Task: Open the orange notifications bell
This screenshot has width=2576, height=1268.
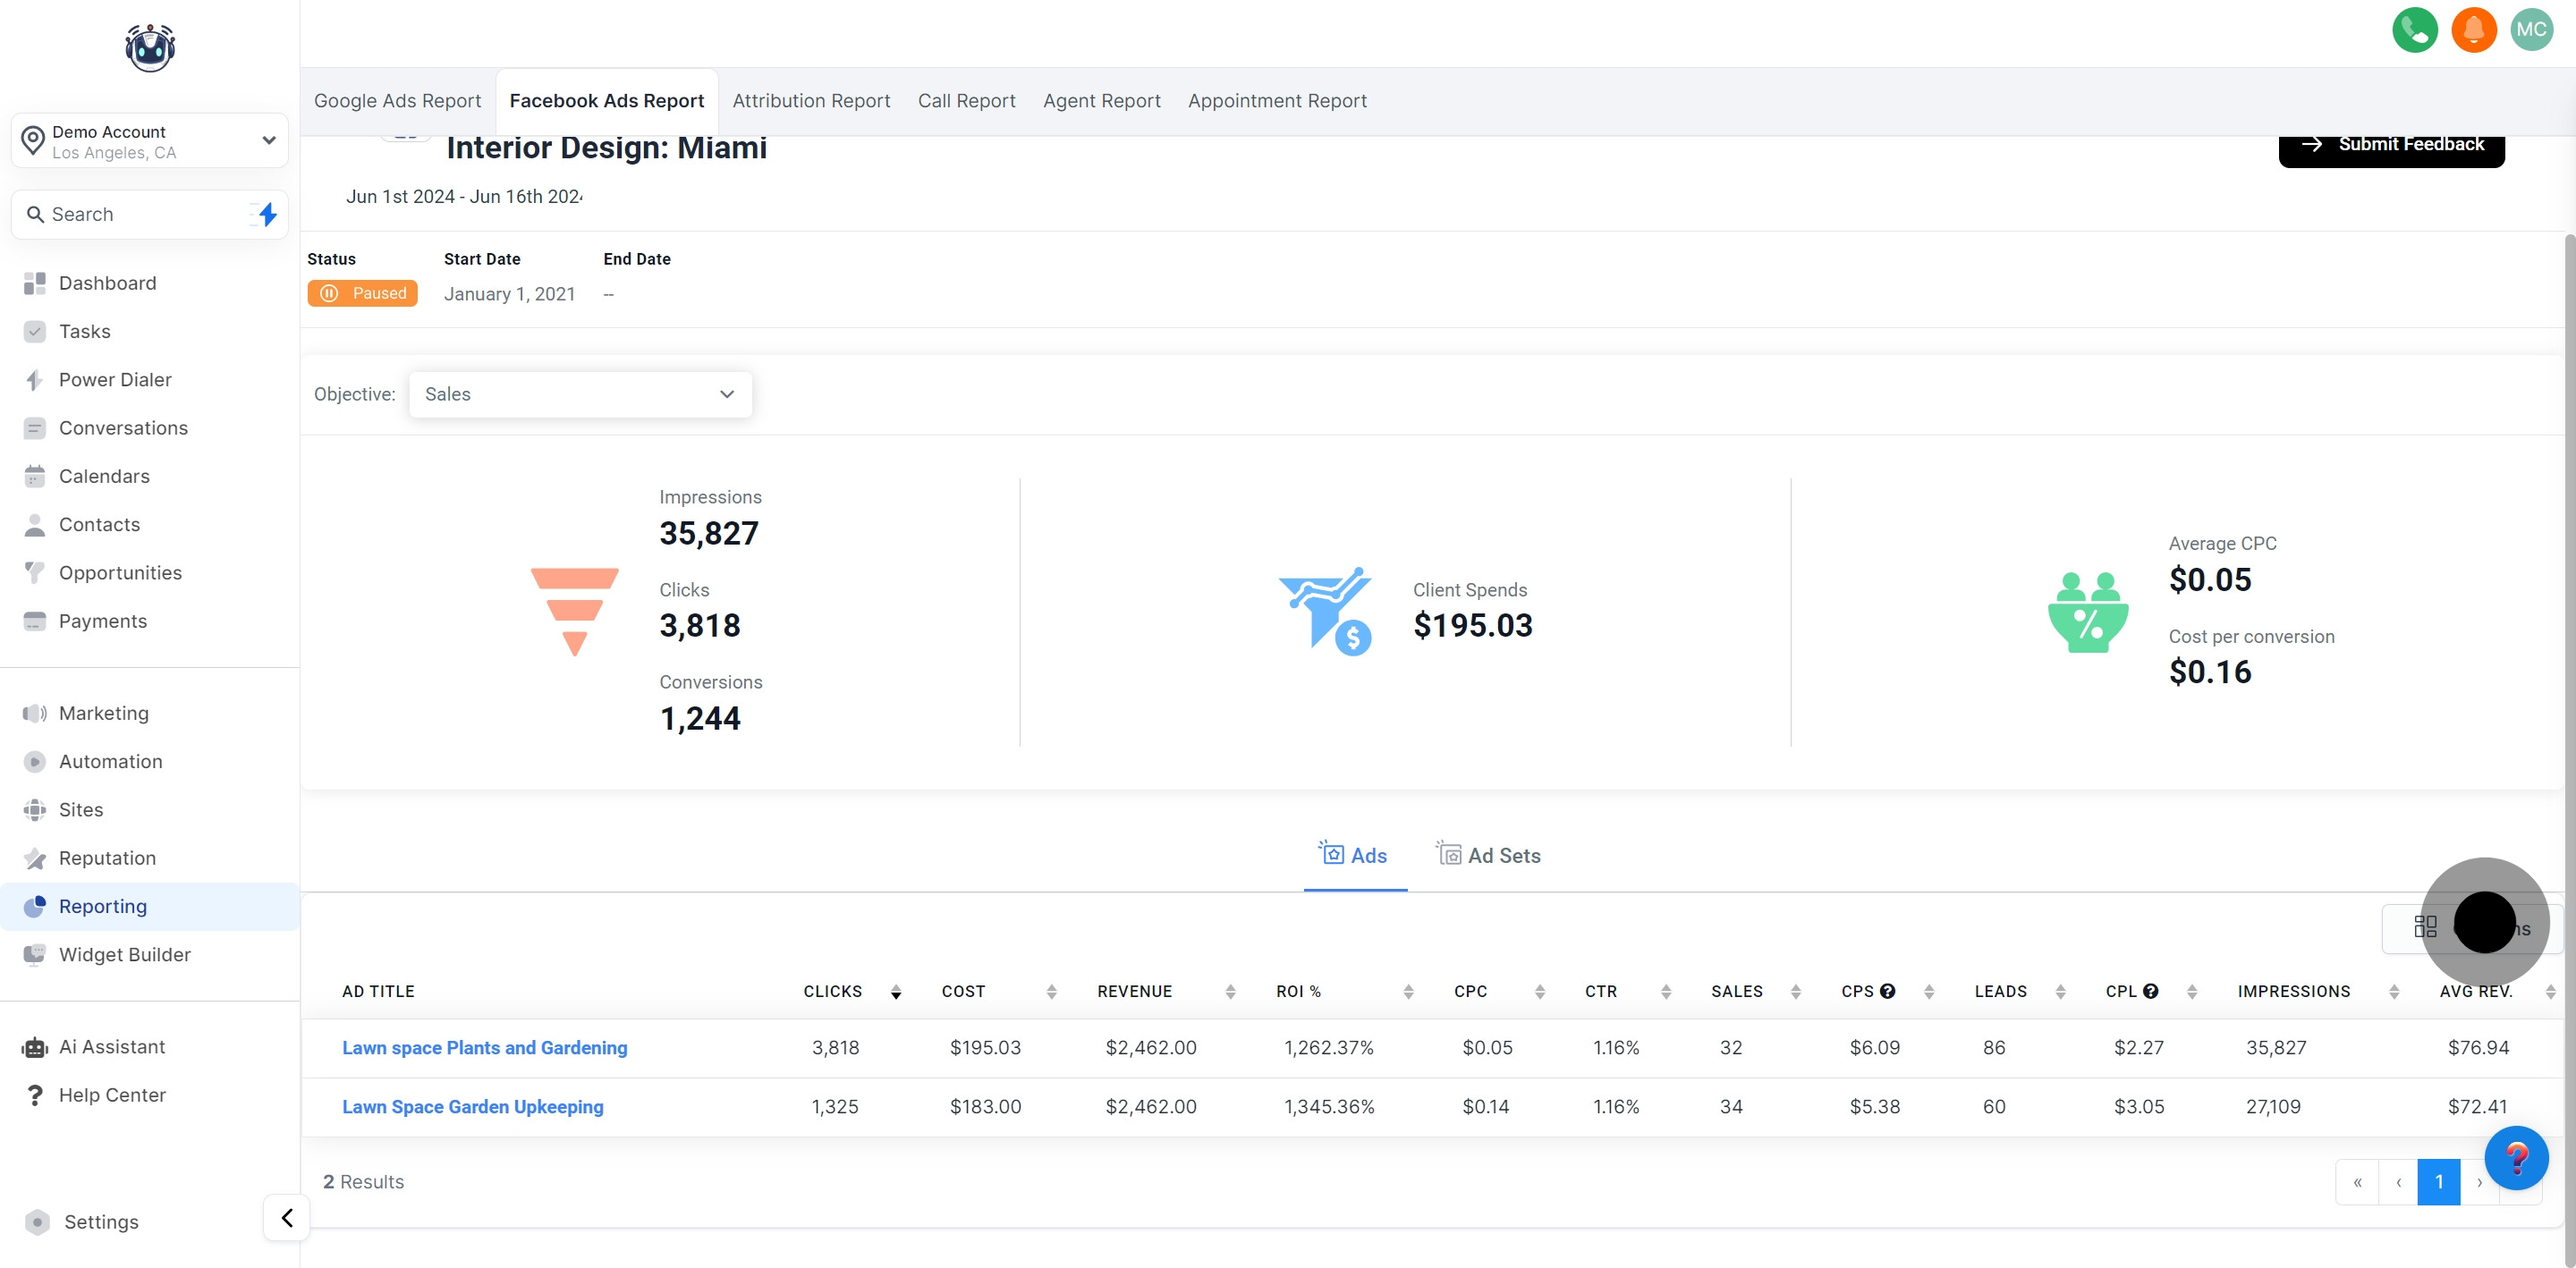Action: (2473, 30)
